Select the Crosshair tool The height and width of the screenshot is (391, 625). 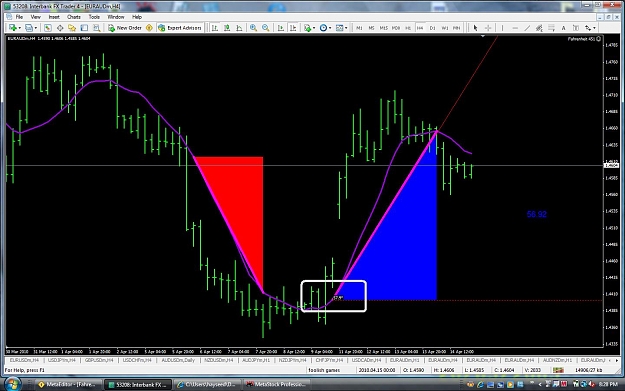(x=488, y=28)
